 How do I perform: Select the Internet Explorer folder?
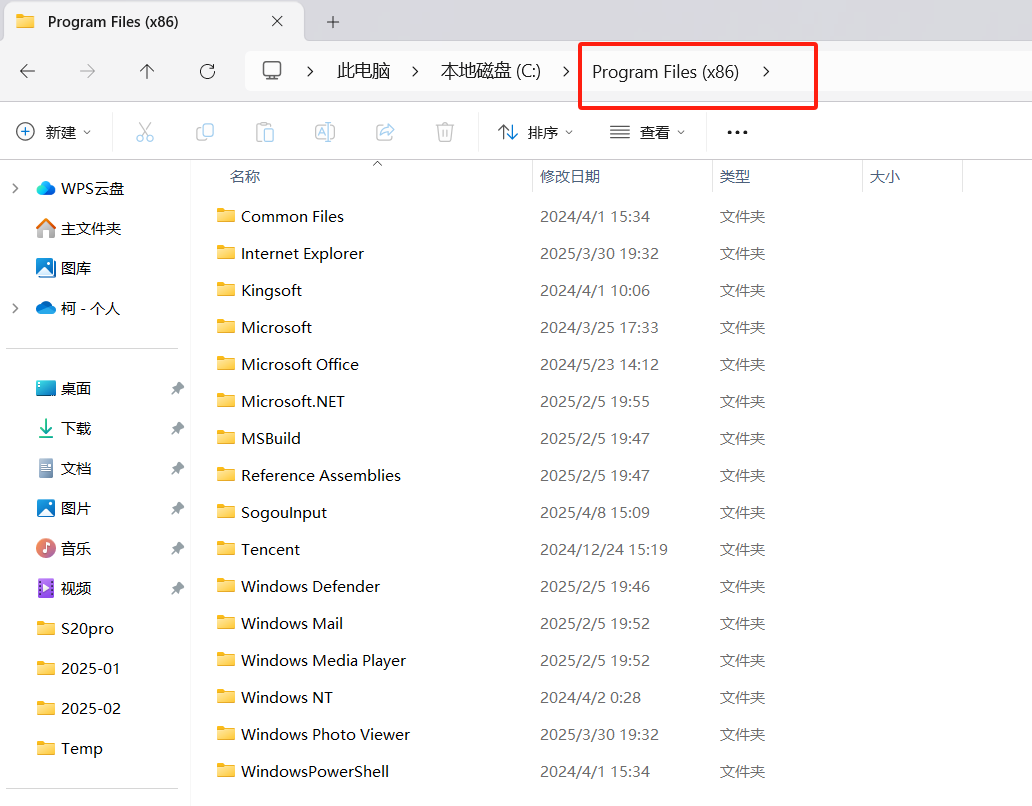[x=302, y=253]
